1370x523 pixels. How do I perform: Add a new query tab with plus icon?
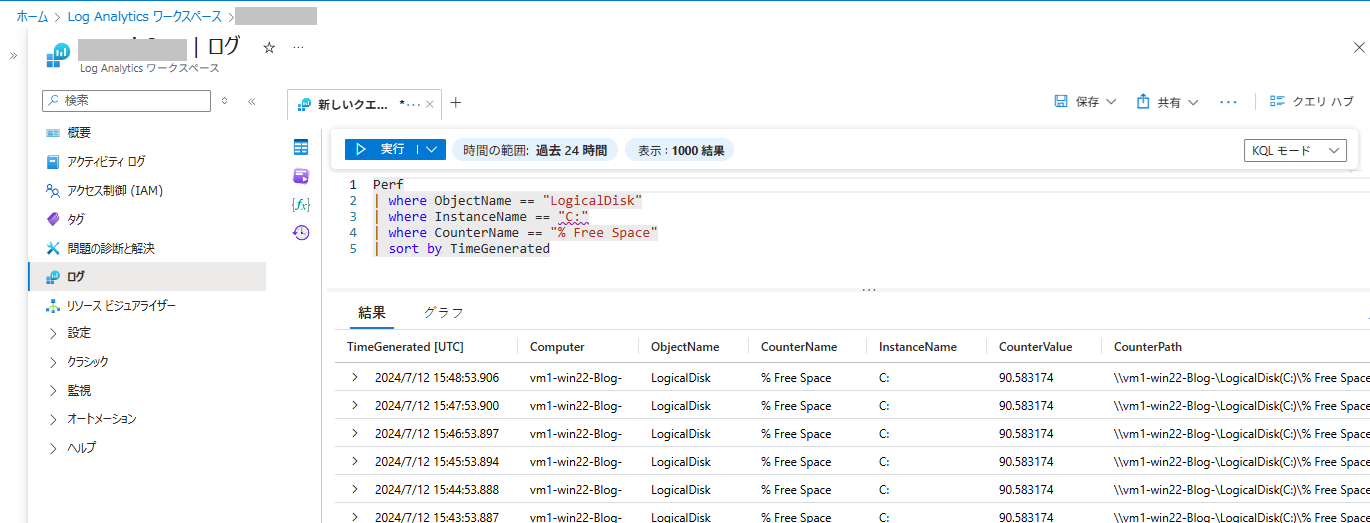[456, 103]
